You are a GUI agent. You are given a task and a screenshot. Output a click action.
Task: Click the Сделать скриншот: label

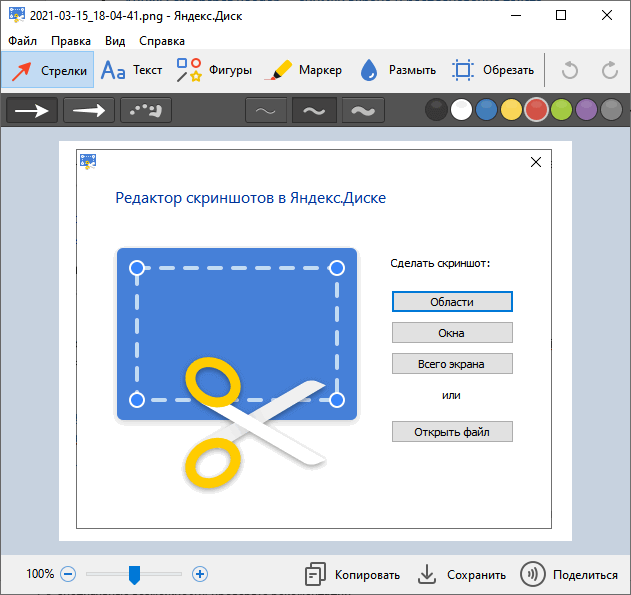(x=440, y=264)
